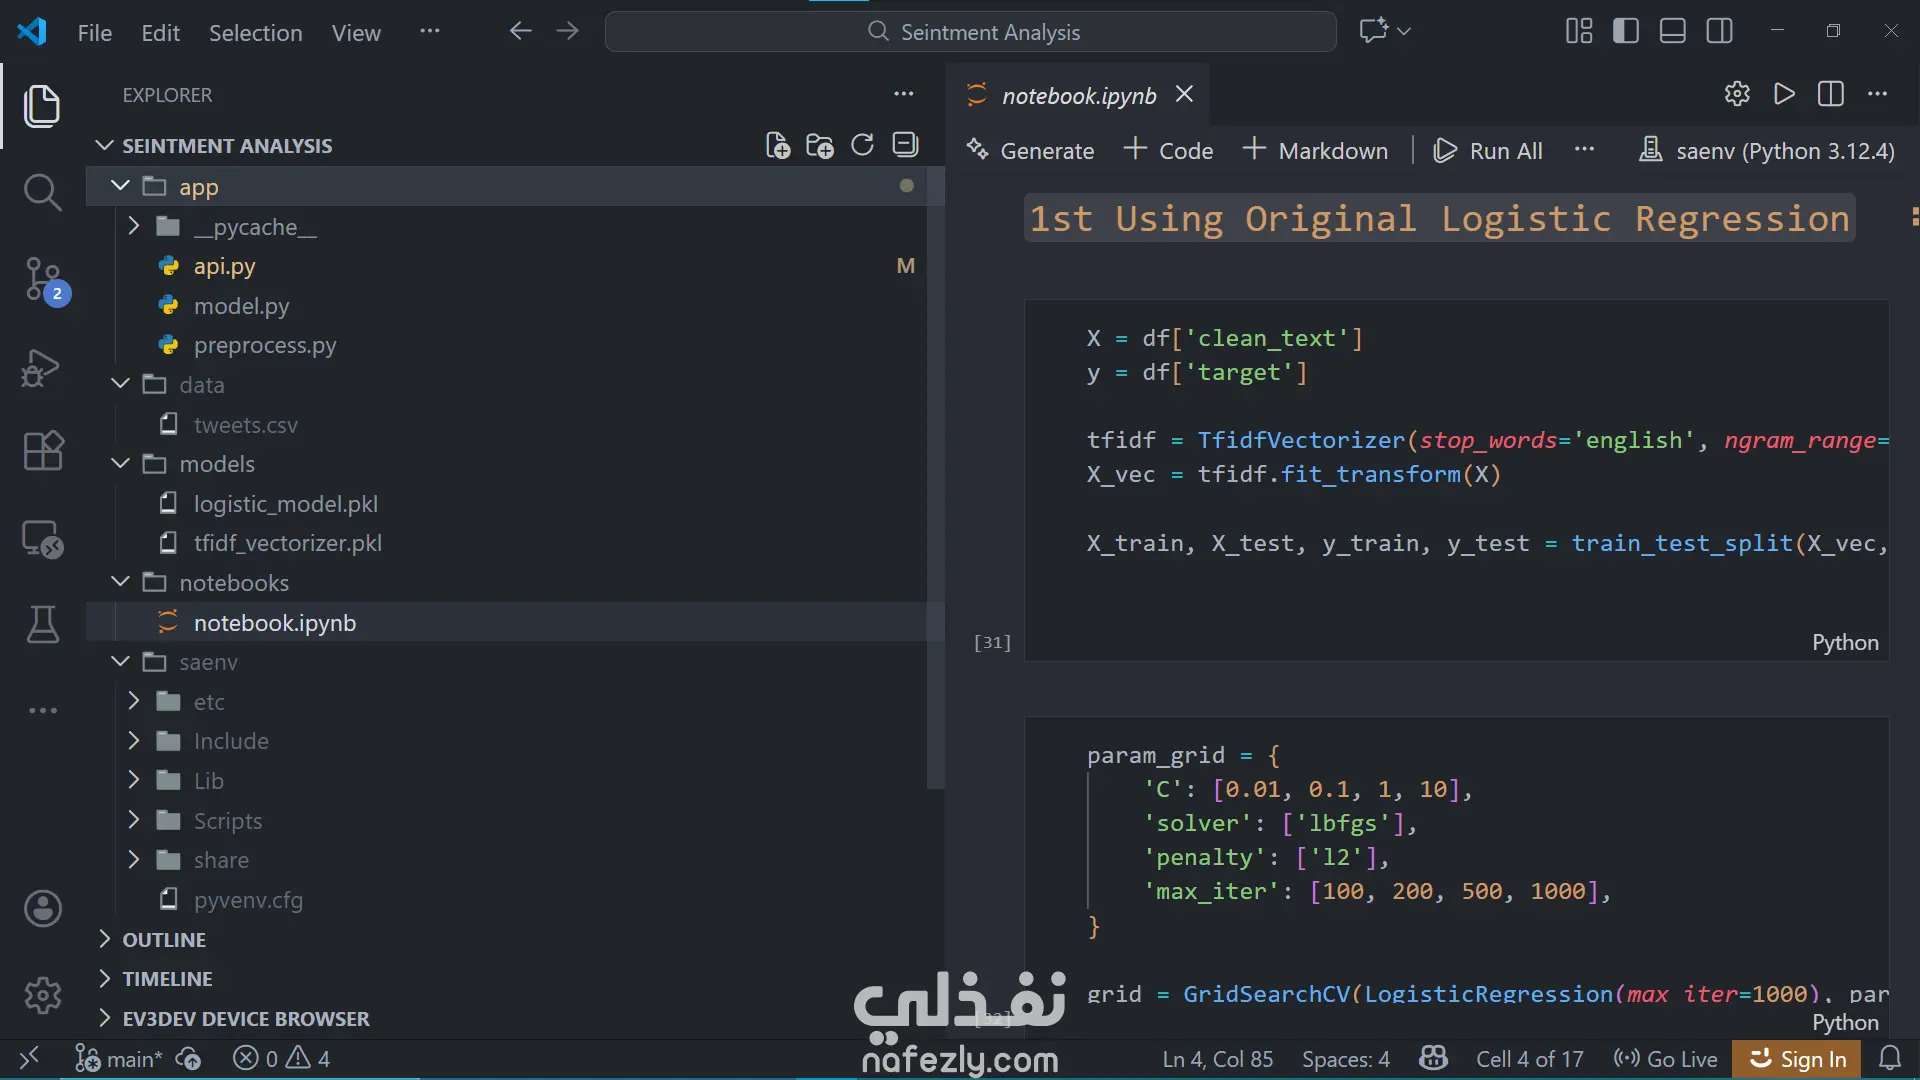The height and width of the screenshot is (1080, 1920).
Task: Open Source Control view with badge
Action: [x=42, y=279]
